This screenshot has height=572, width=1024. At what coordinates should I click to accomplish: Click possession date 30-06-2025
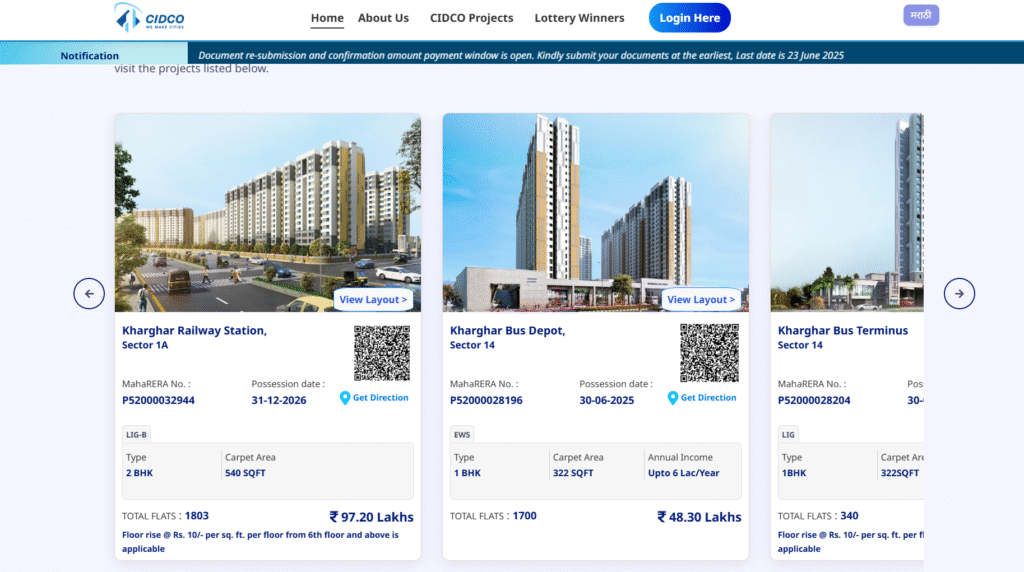tap(607, 400)
